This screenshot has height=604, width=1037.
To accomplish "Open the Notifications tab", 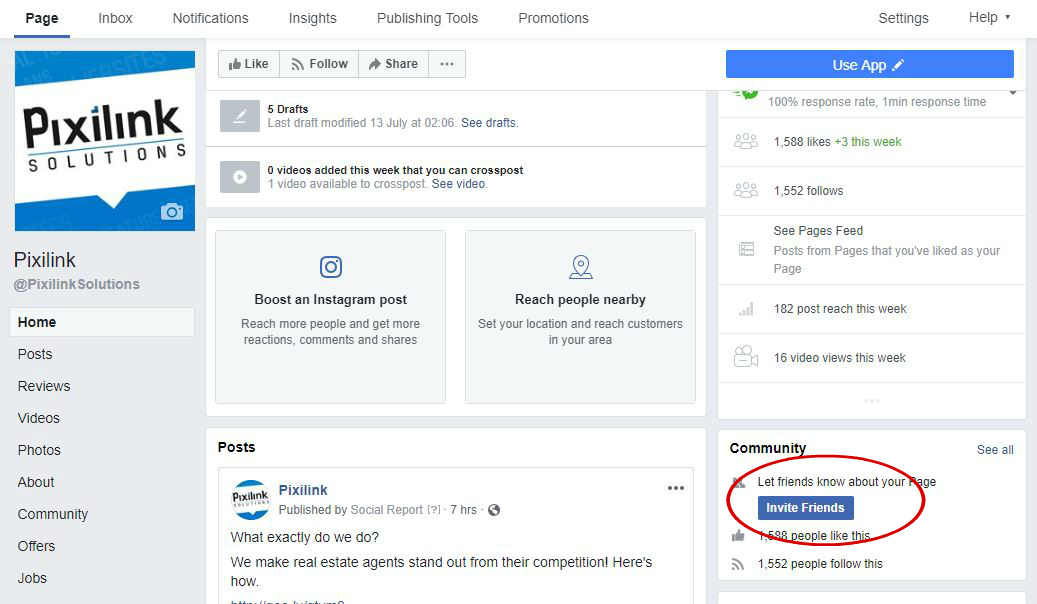I will 210,19.
